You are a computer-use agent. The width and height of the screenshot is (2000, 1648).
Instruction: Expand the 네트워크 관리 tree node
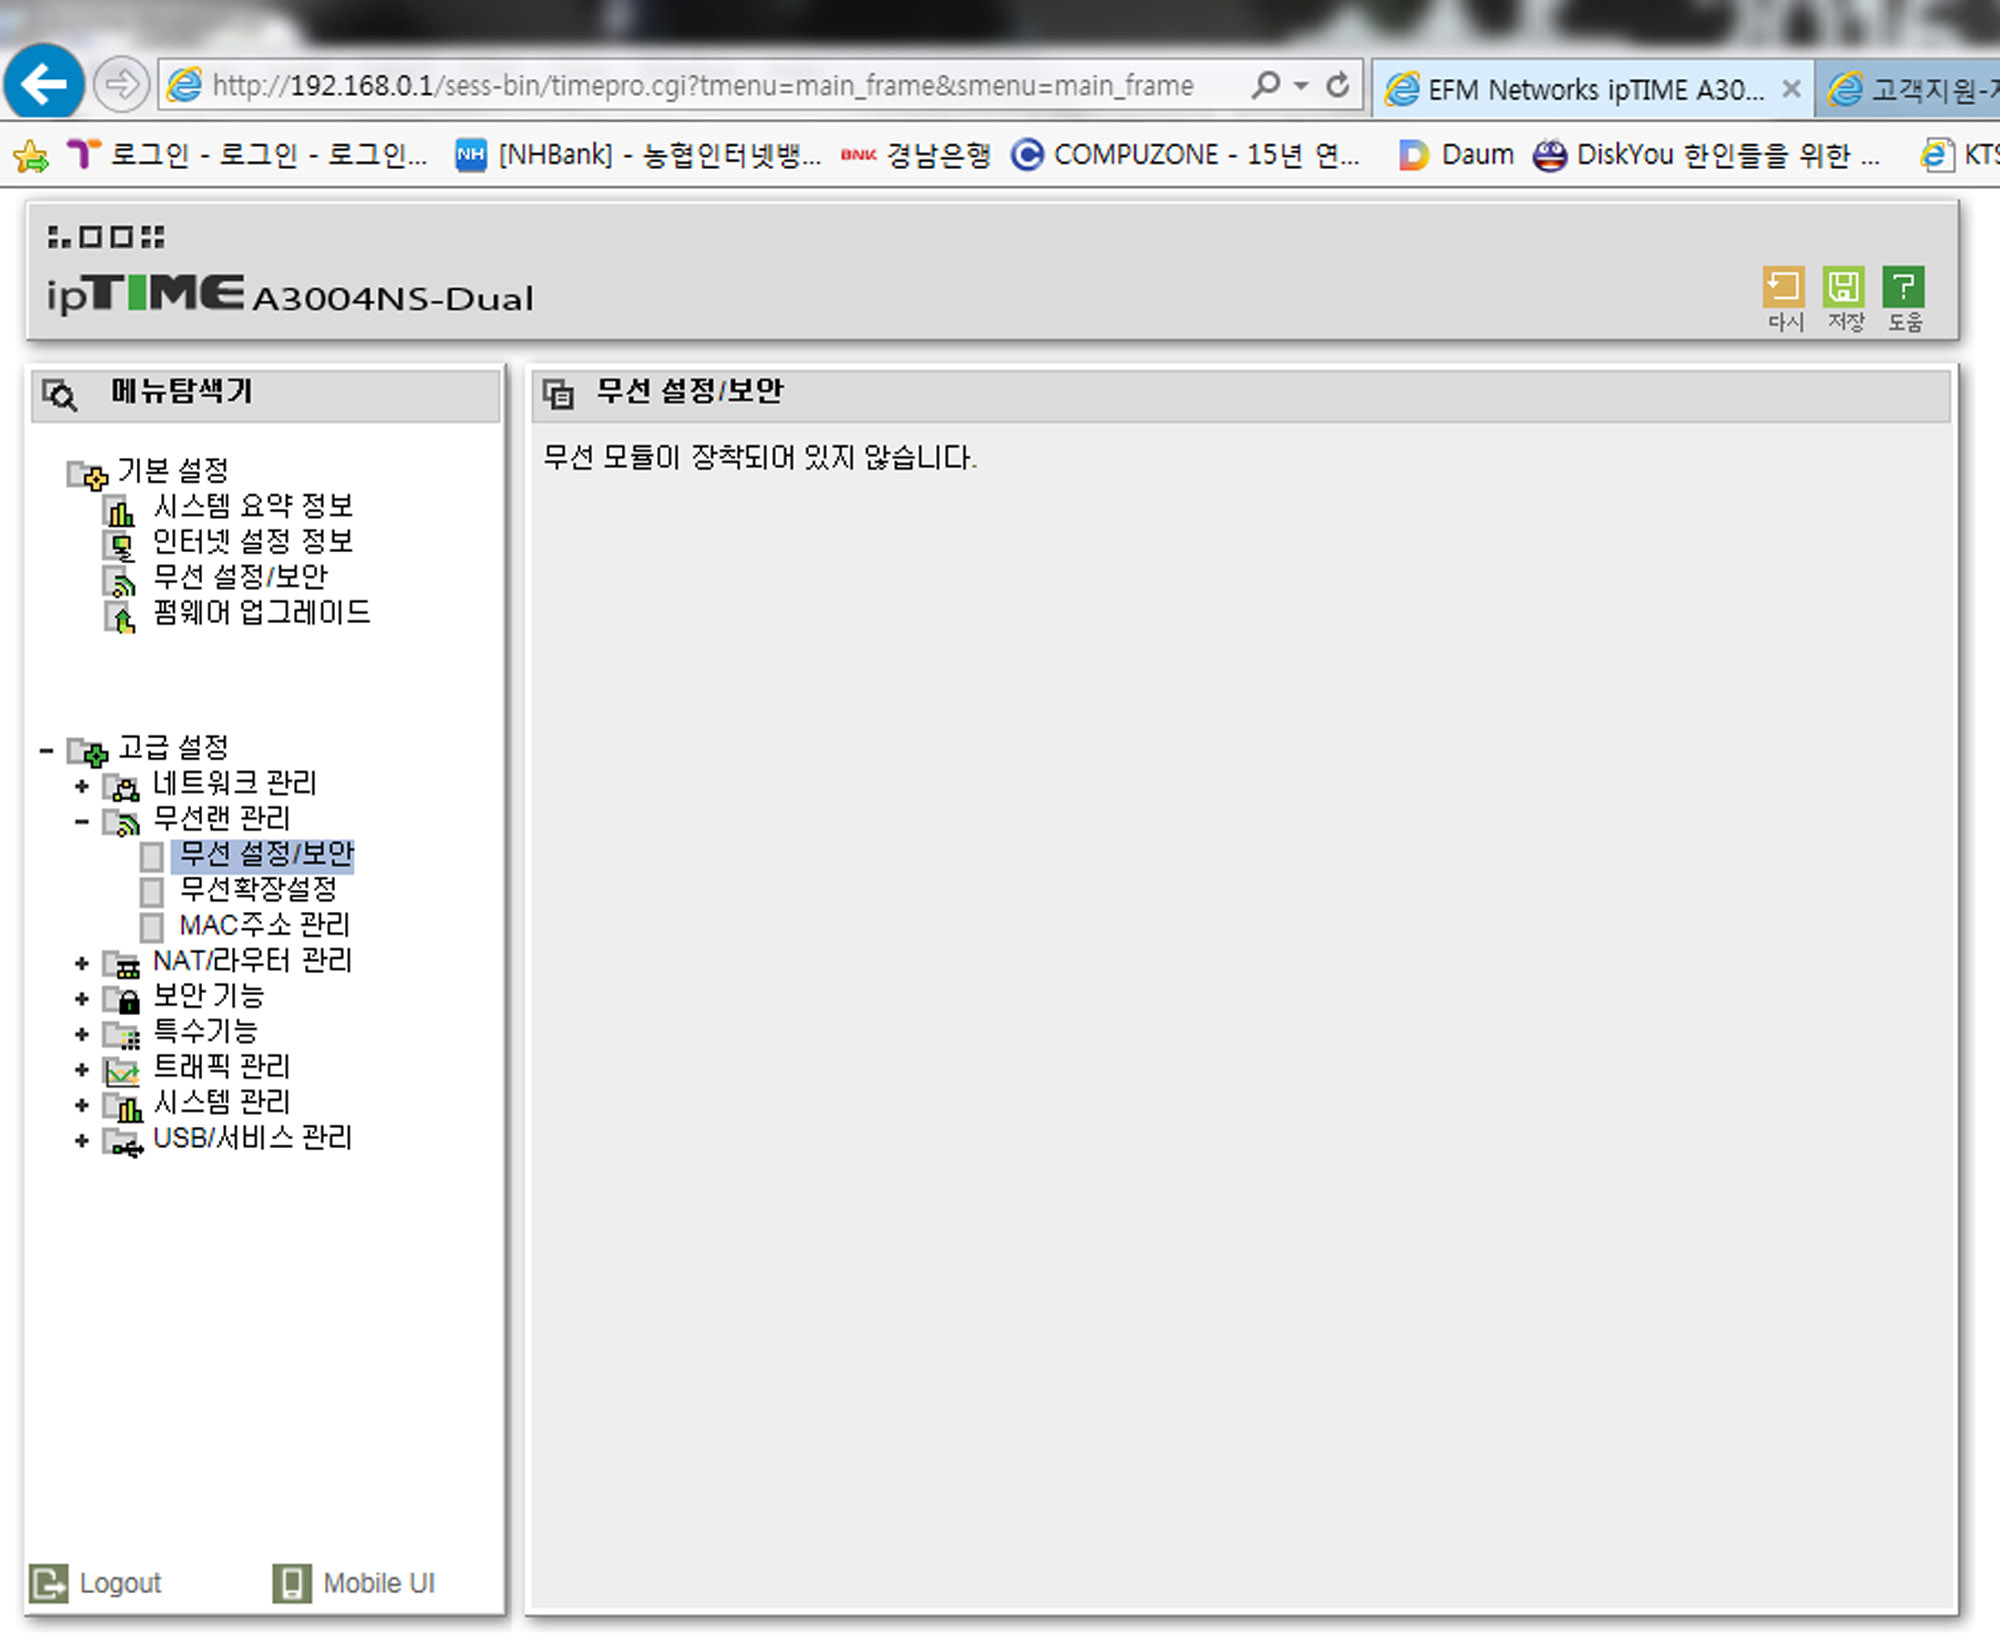click(82, 787)
